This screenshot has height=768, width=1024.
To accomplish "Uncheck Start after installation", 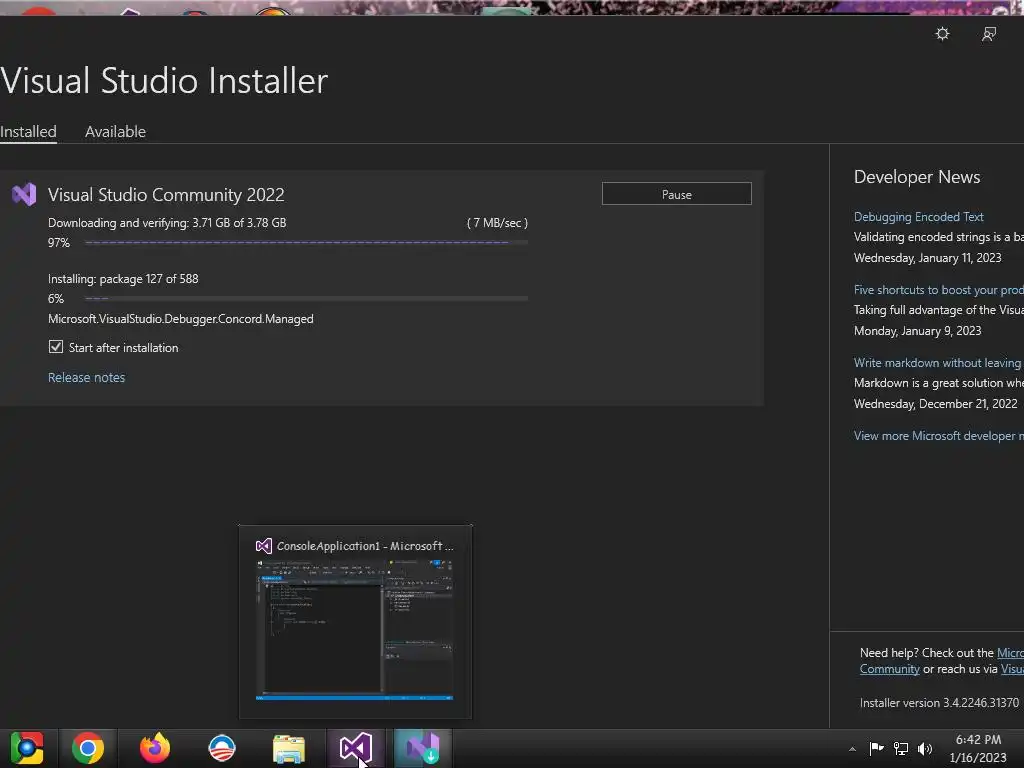I will (56, 347).
